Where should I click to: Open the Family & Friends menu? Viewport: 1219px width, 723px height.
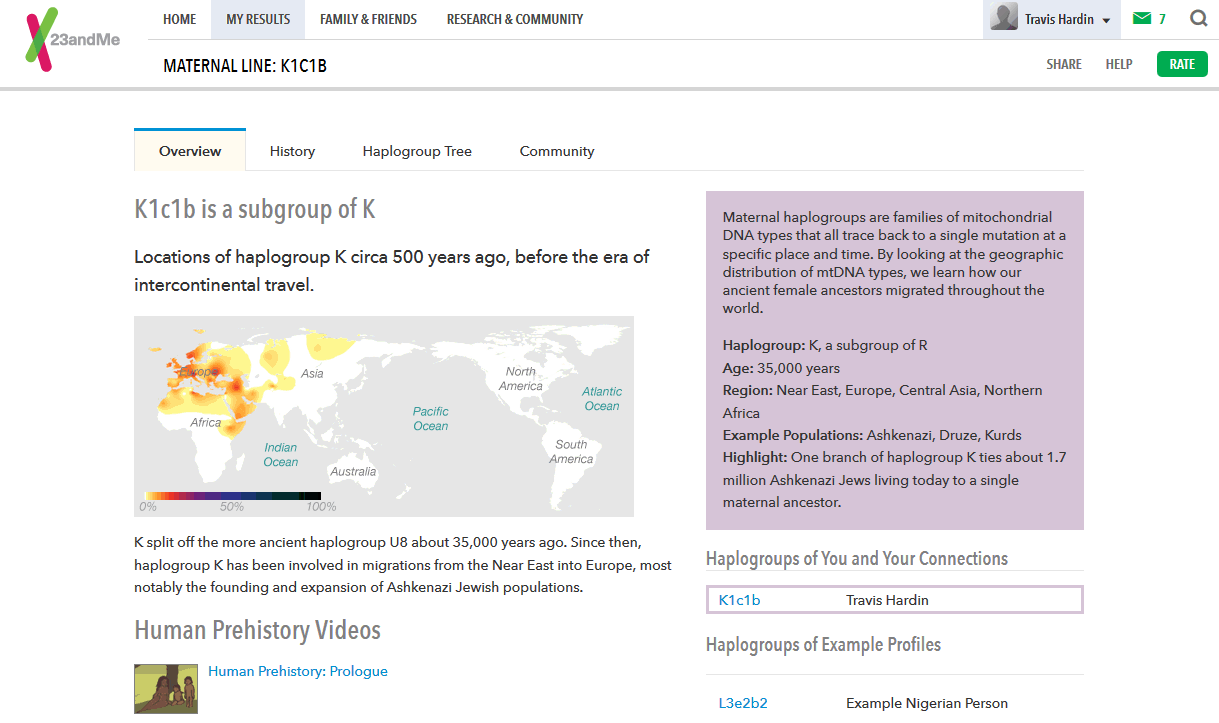(x=368, y=19)
